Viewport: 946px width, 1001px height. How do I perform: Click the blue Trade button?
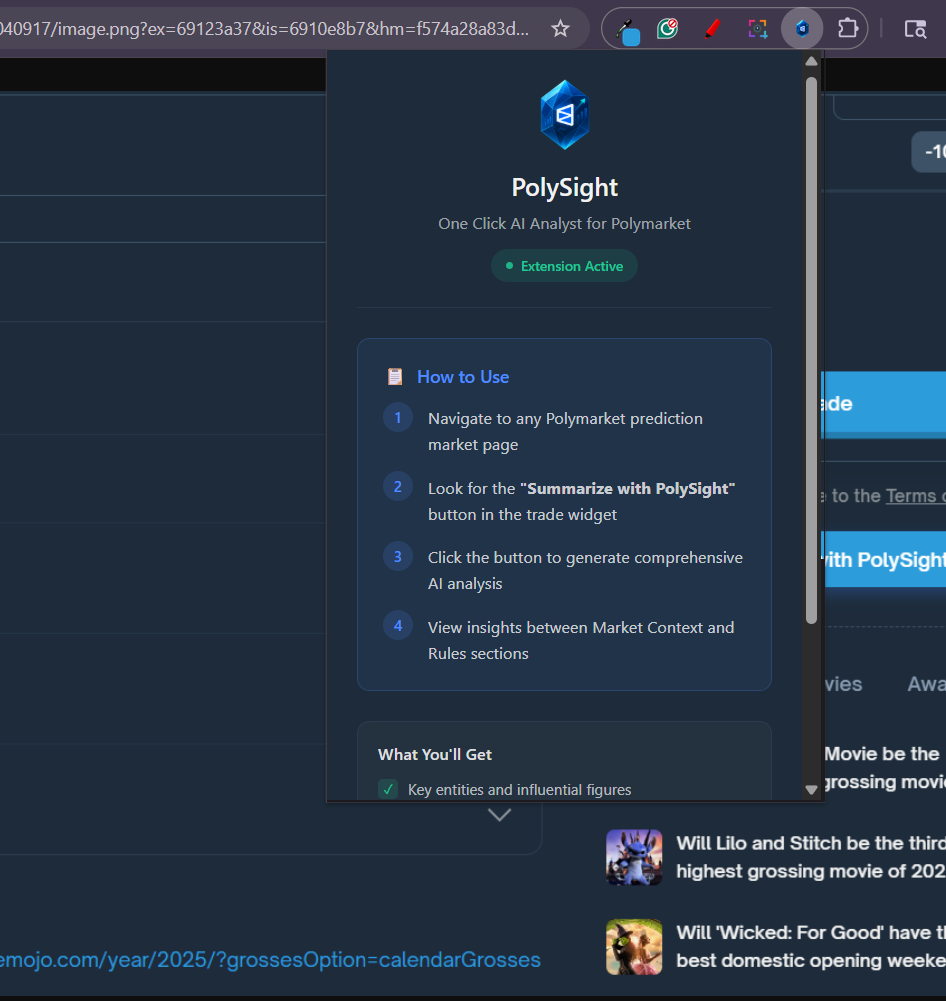884,404
